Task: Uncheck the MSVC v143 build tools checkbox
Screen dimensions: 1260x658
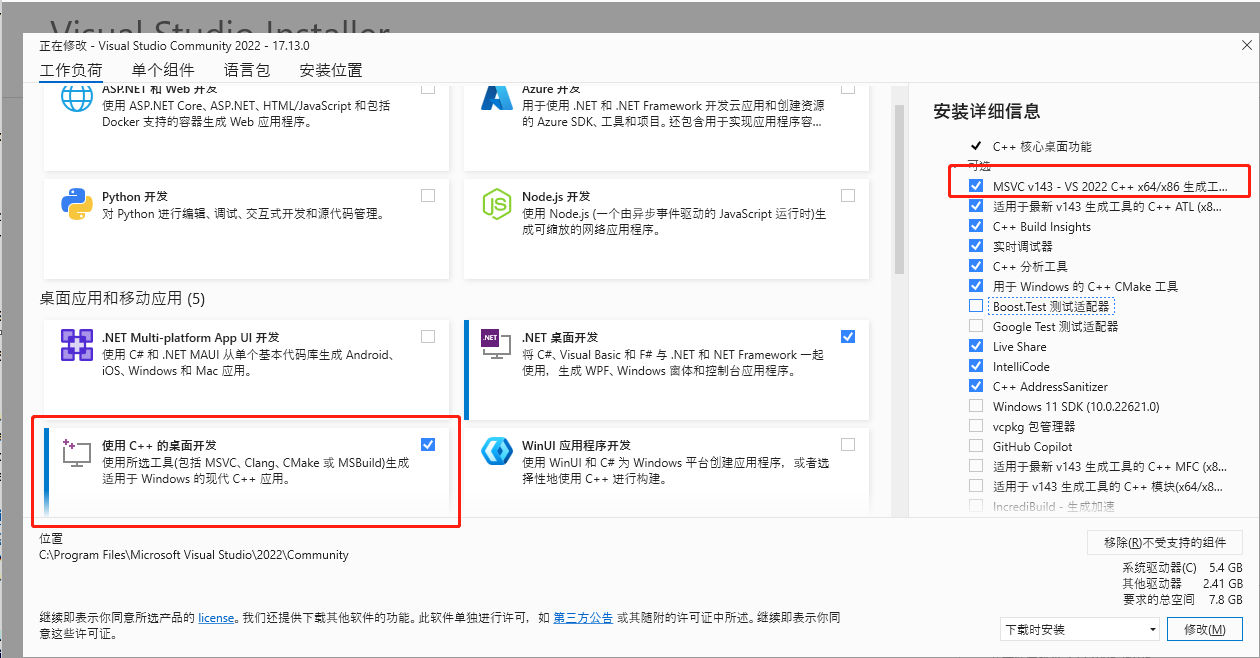Action: pos(976,186)
